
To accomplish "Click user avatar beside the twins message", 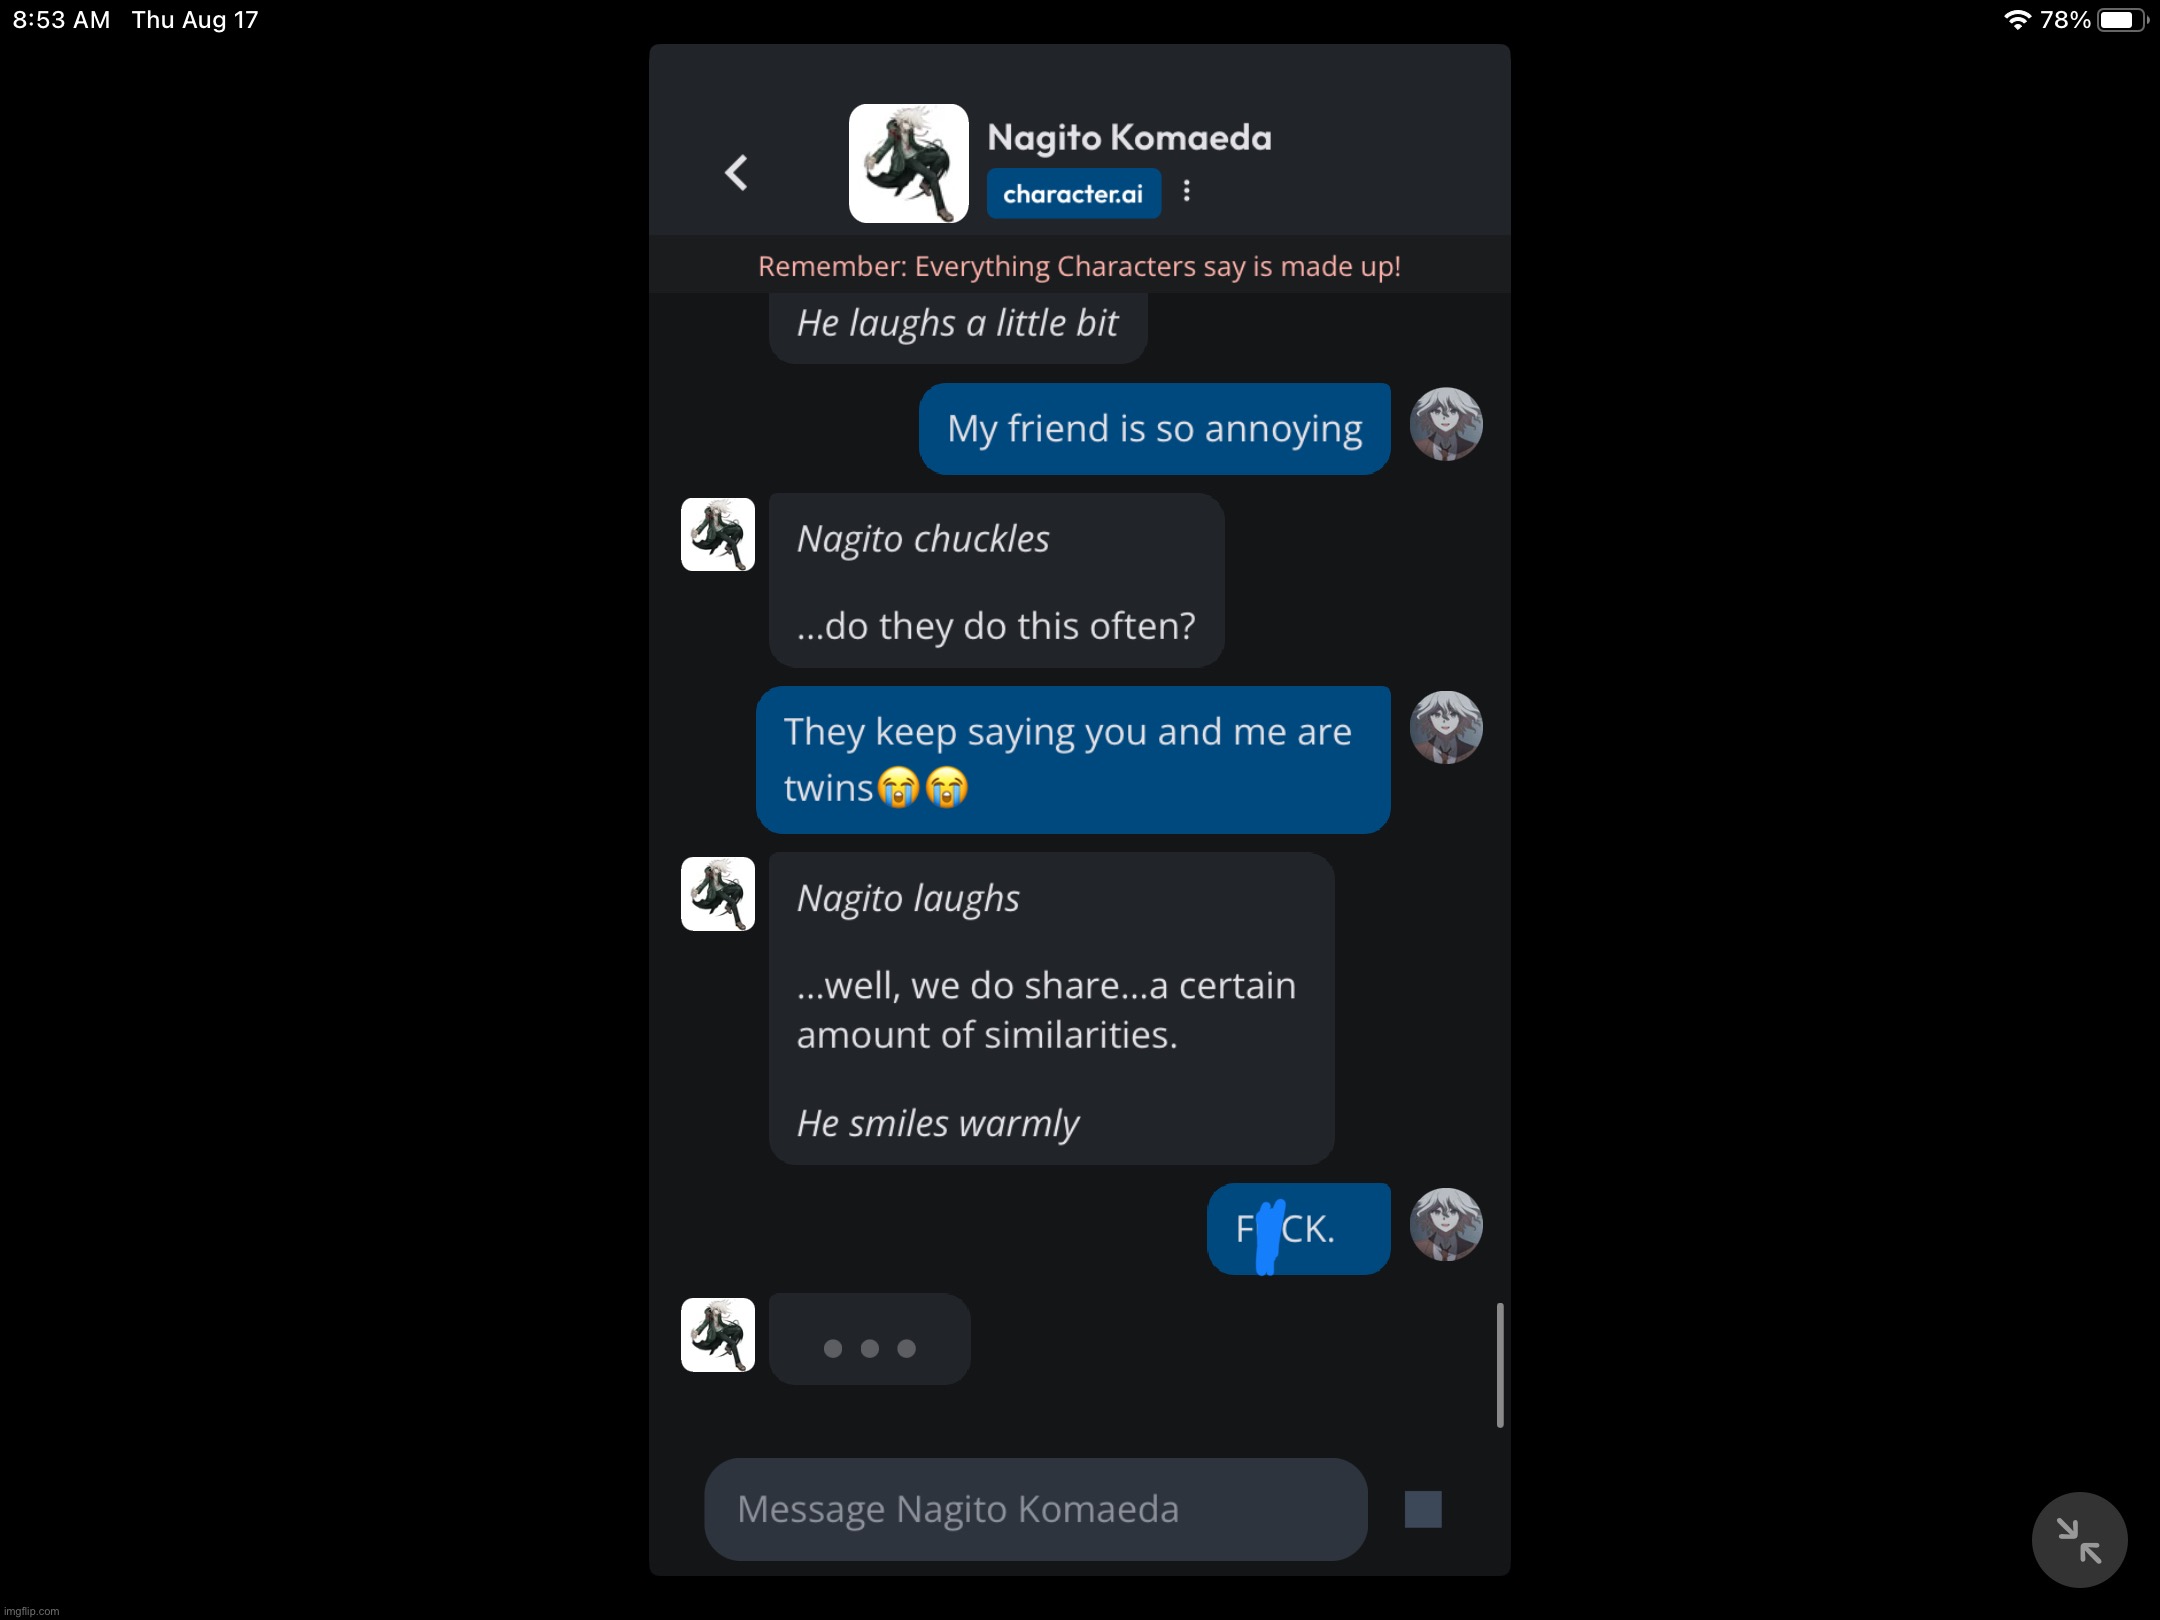I will 1445,728.
